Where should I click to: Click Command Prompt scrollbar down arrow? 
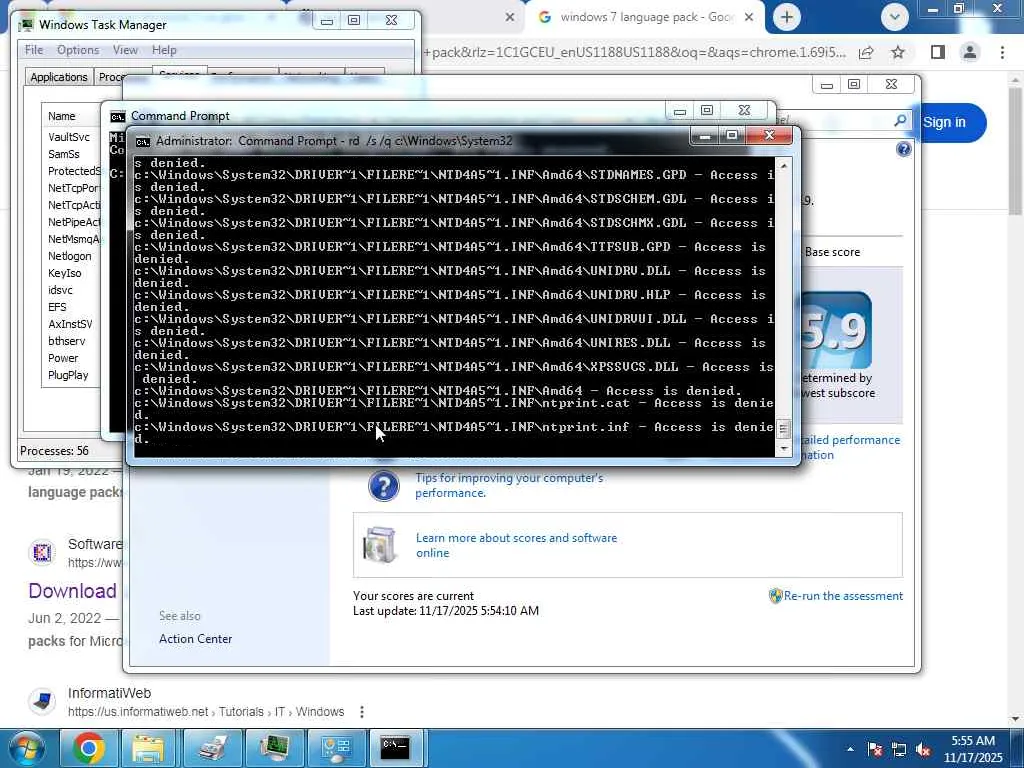pos(784,449)
